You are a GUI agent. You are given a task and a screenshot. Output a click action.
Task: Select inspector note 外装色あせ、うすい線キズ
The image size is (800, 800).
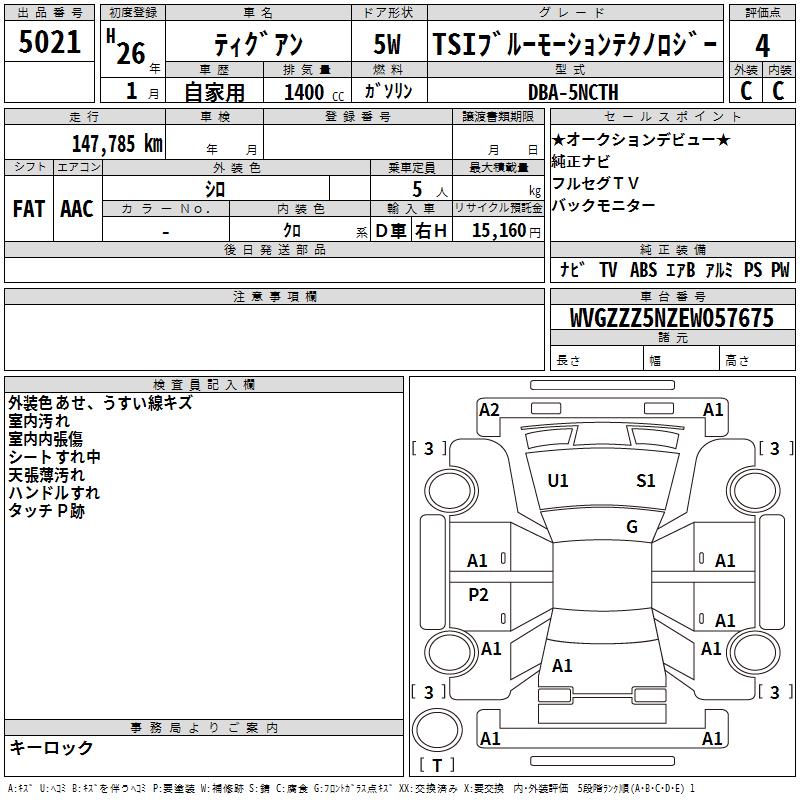(x=101, y=403)
